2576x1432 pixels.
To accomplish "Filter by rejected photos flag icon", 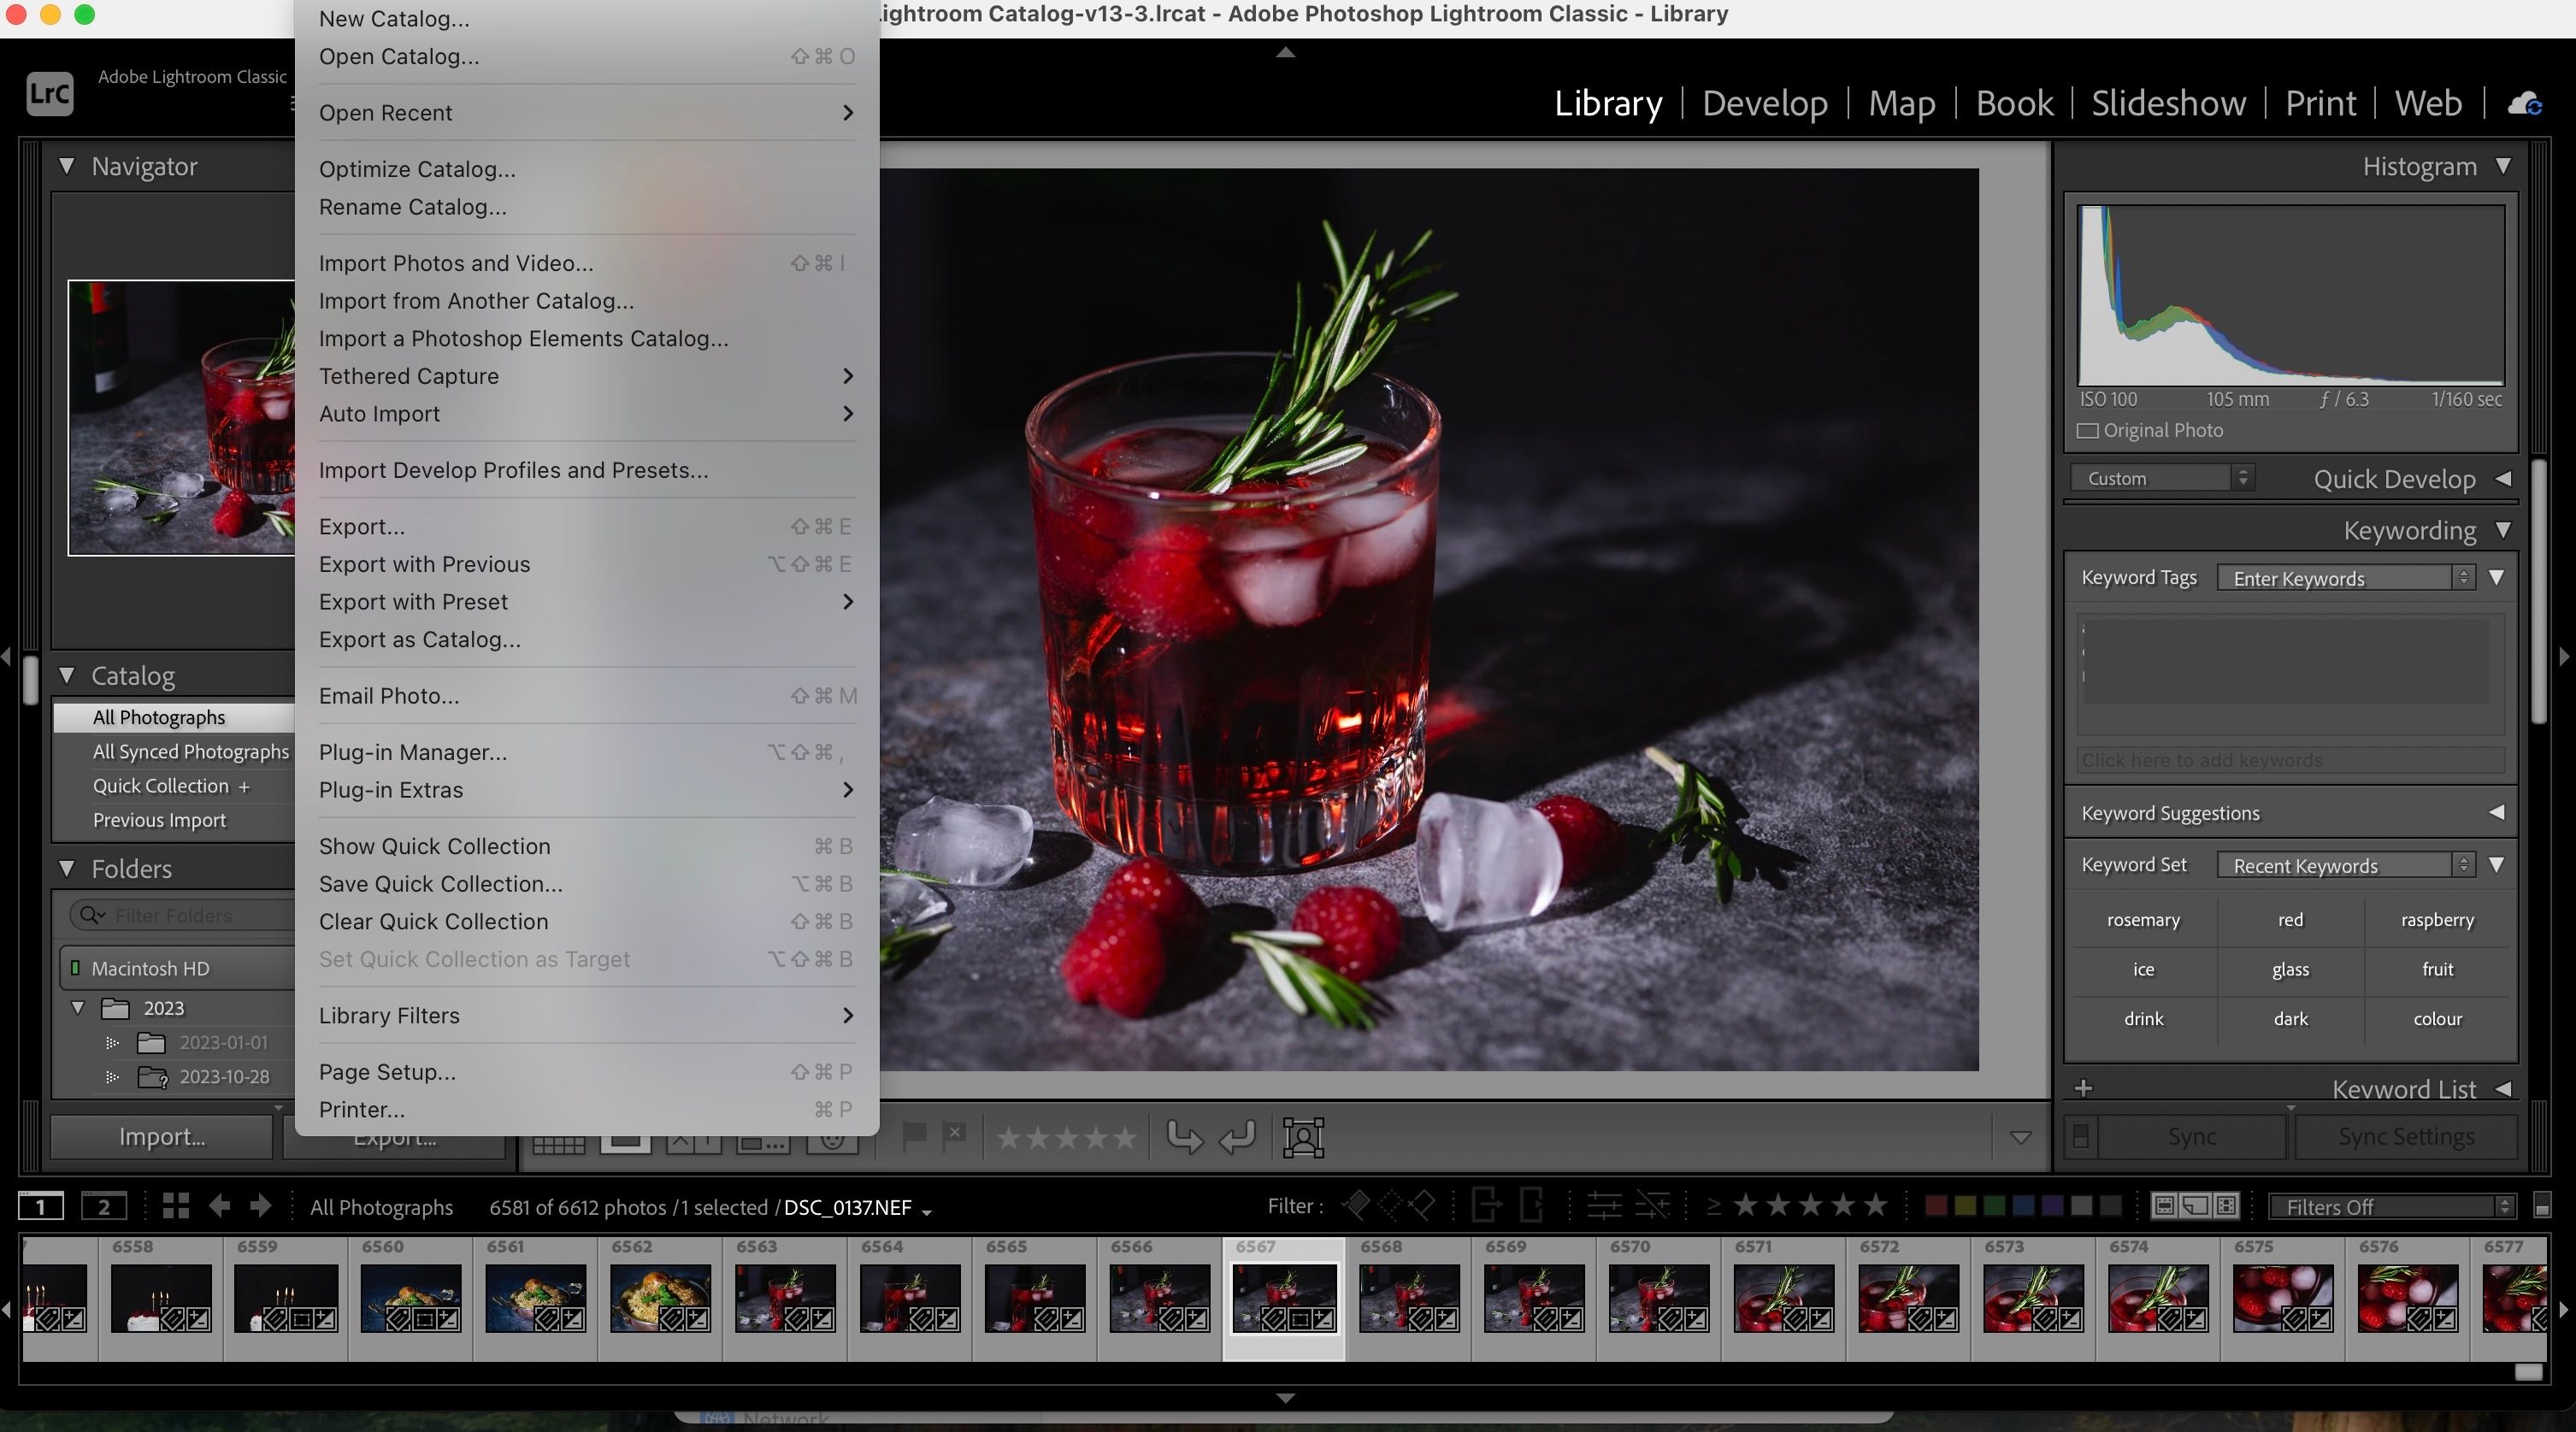I will pyautogui.click(x=1422, y=1206).
